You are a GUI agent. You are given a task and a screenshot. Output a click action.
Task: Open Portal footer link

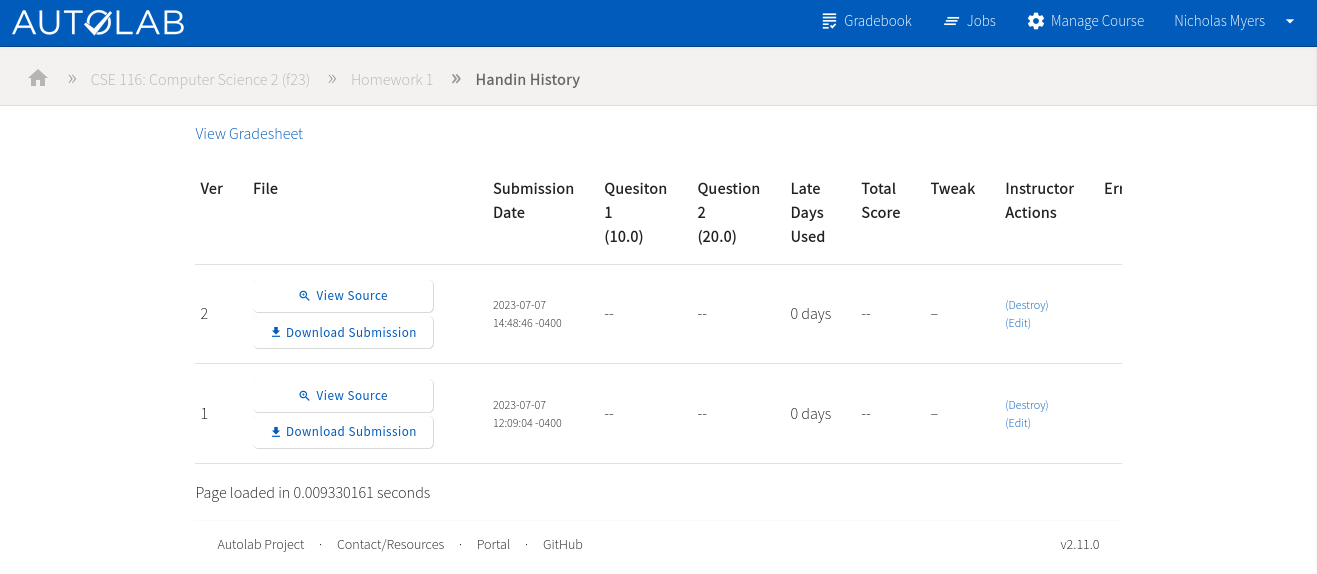click(493, 545)
